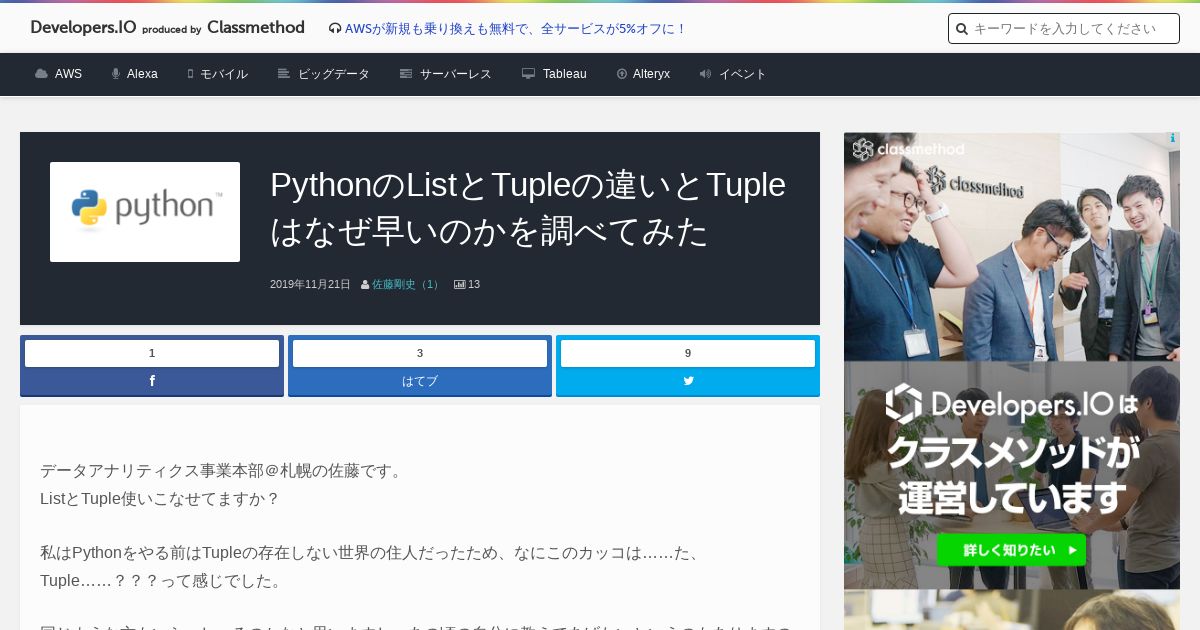Click the search magnifier icon

coord(962,29)
